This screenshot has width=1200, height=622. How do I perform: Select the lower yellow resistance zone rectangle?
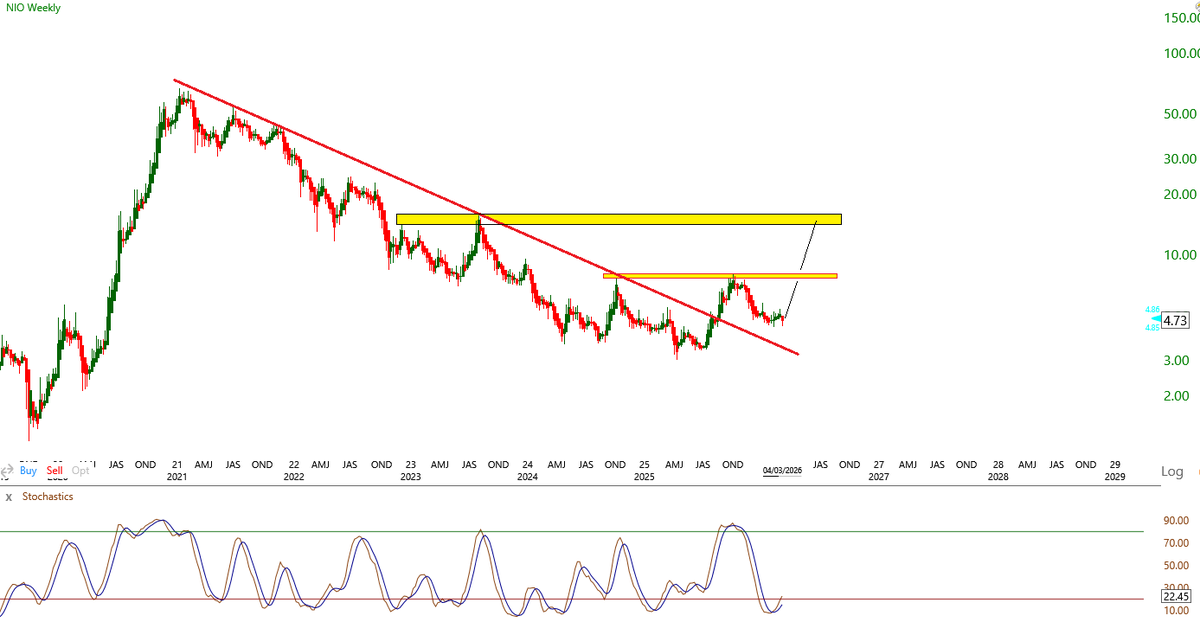pos(720,275)
